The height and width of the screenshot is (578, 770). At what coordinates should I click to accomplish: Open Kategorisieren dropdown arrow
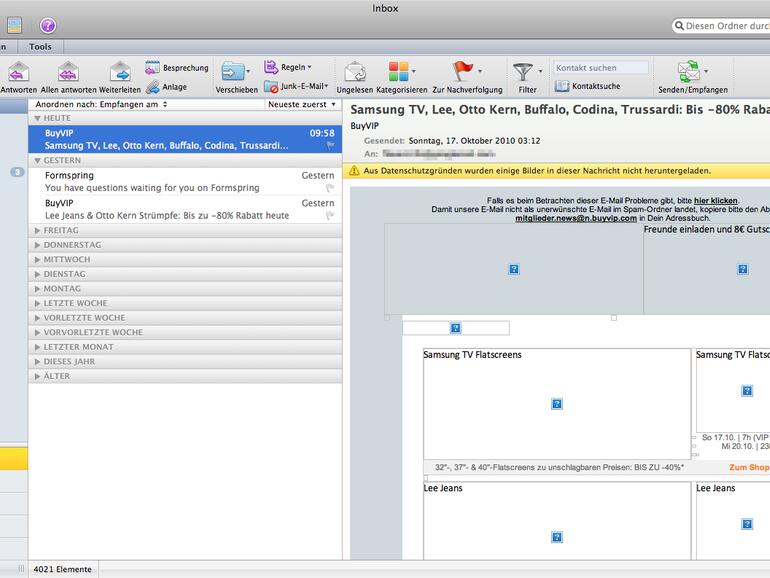point(413,72)
